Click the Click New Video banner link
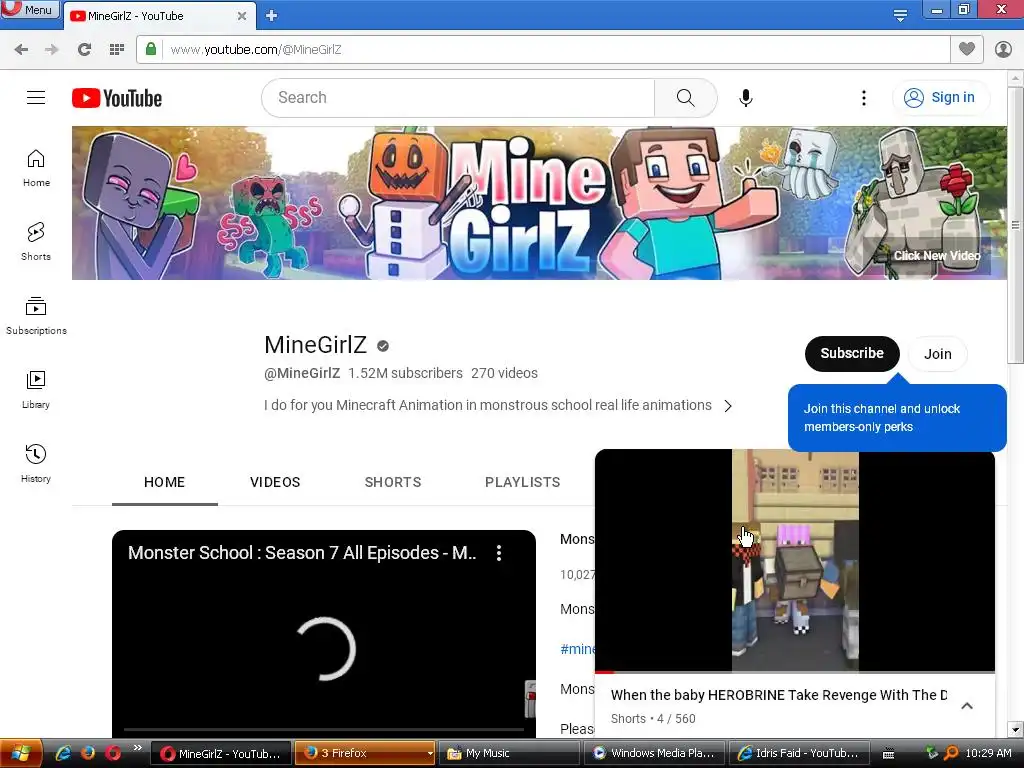 936,255
